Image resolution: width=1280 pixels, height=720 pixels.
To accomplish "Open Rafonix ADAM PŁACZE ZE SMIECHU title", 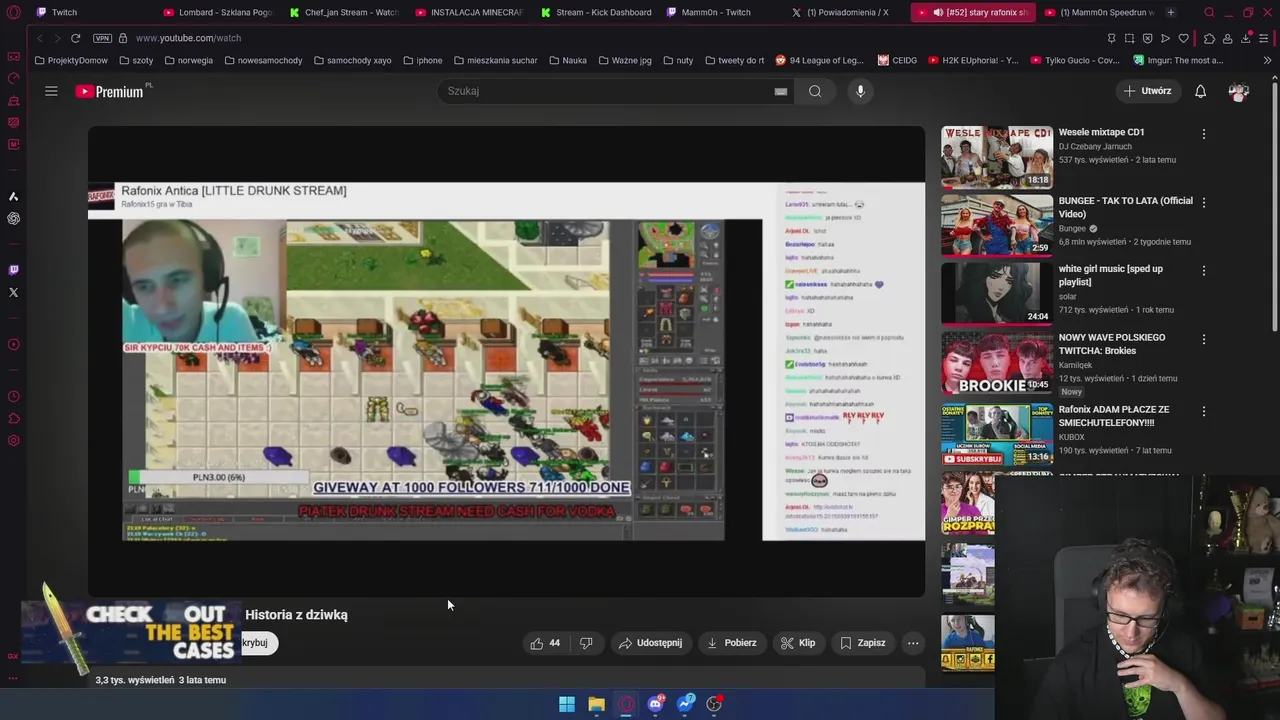I will click(1114, 416).
